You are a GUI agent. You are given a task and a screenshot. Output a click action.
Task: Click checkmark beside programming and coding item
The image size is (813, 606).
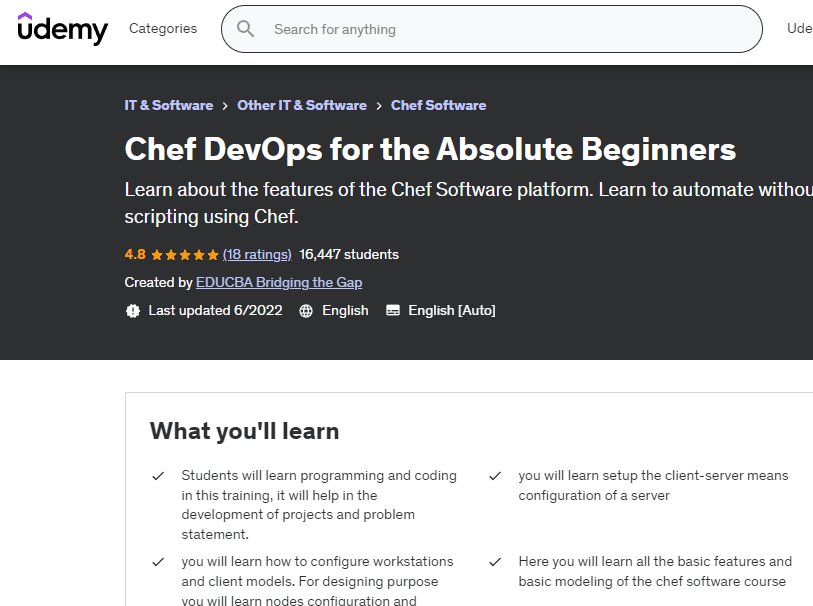158,476
